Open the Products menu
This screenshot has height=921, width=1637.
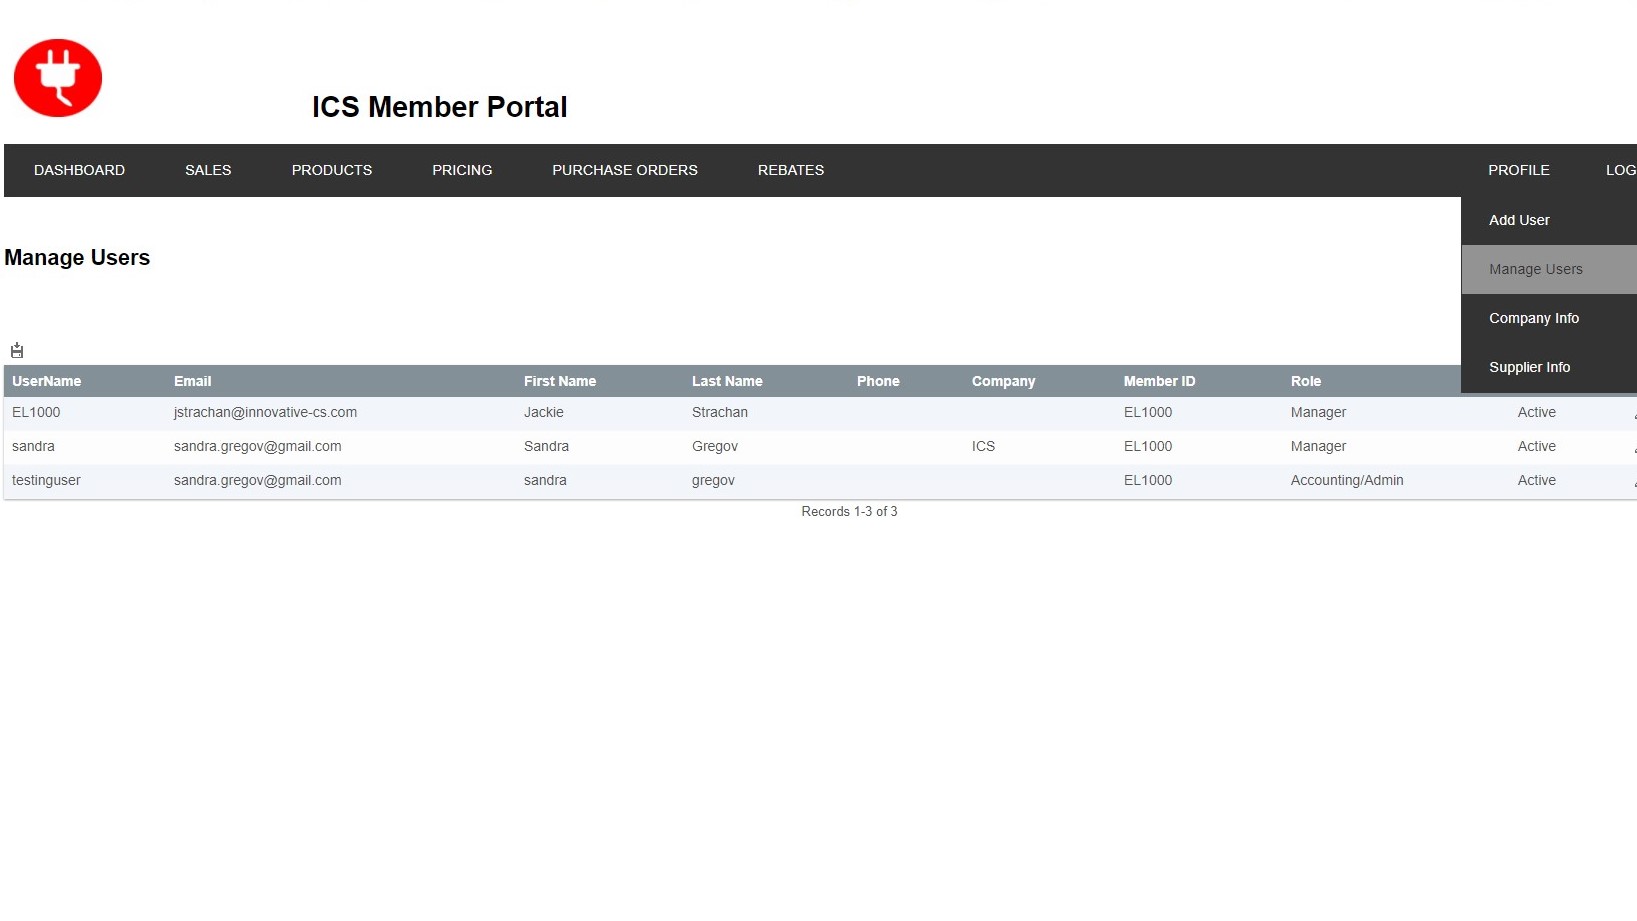[x=332, y=170]
